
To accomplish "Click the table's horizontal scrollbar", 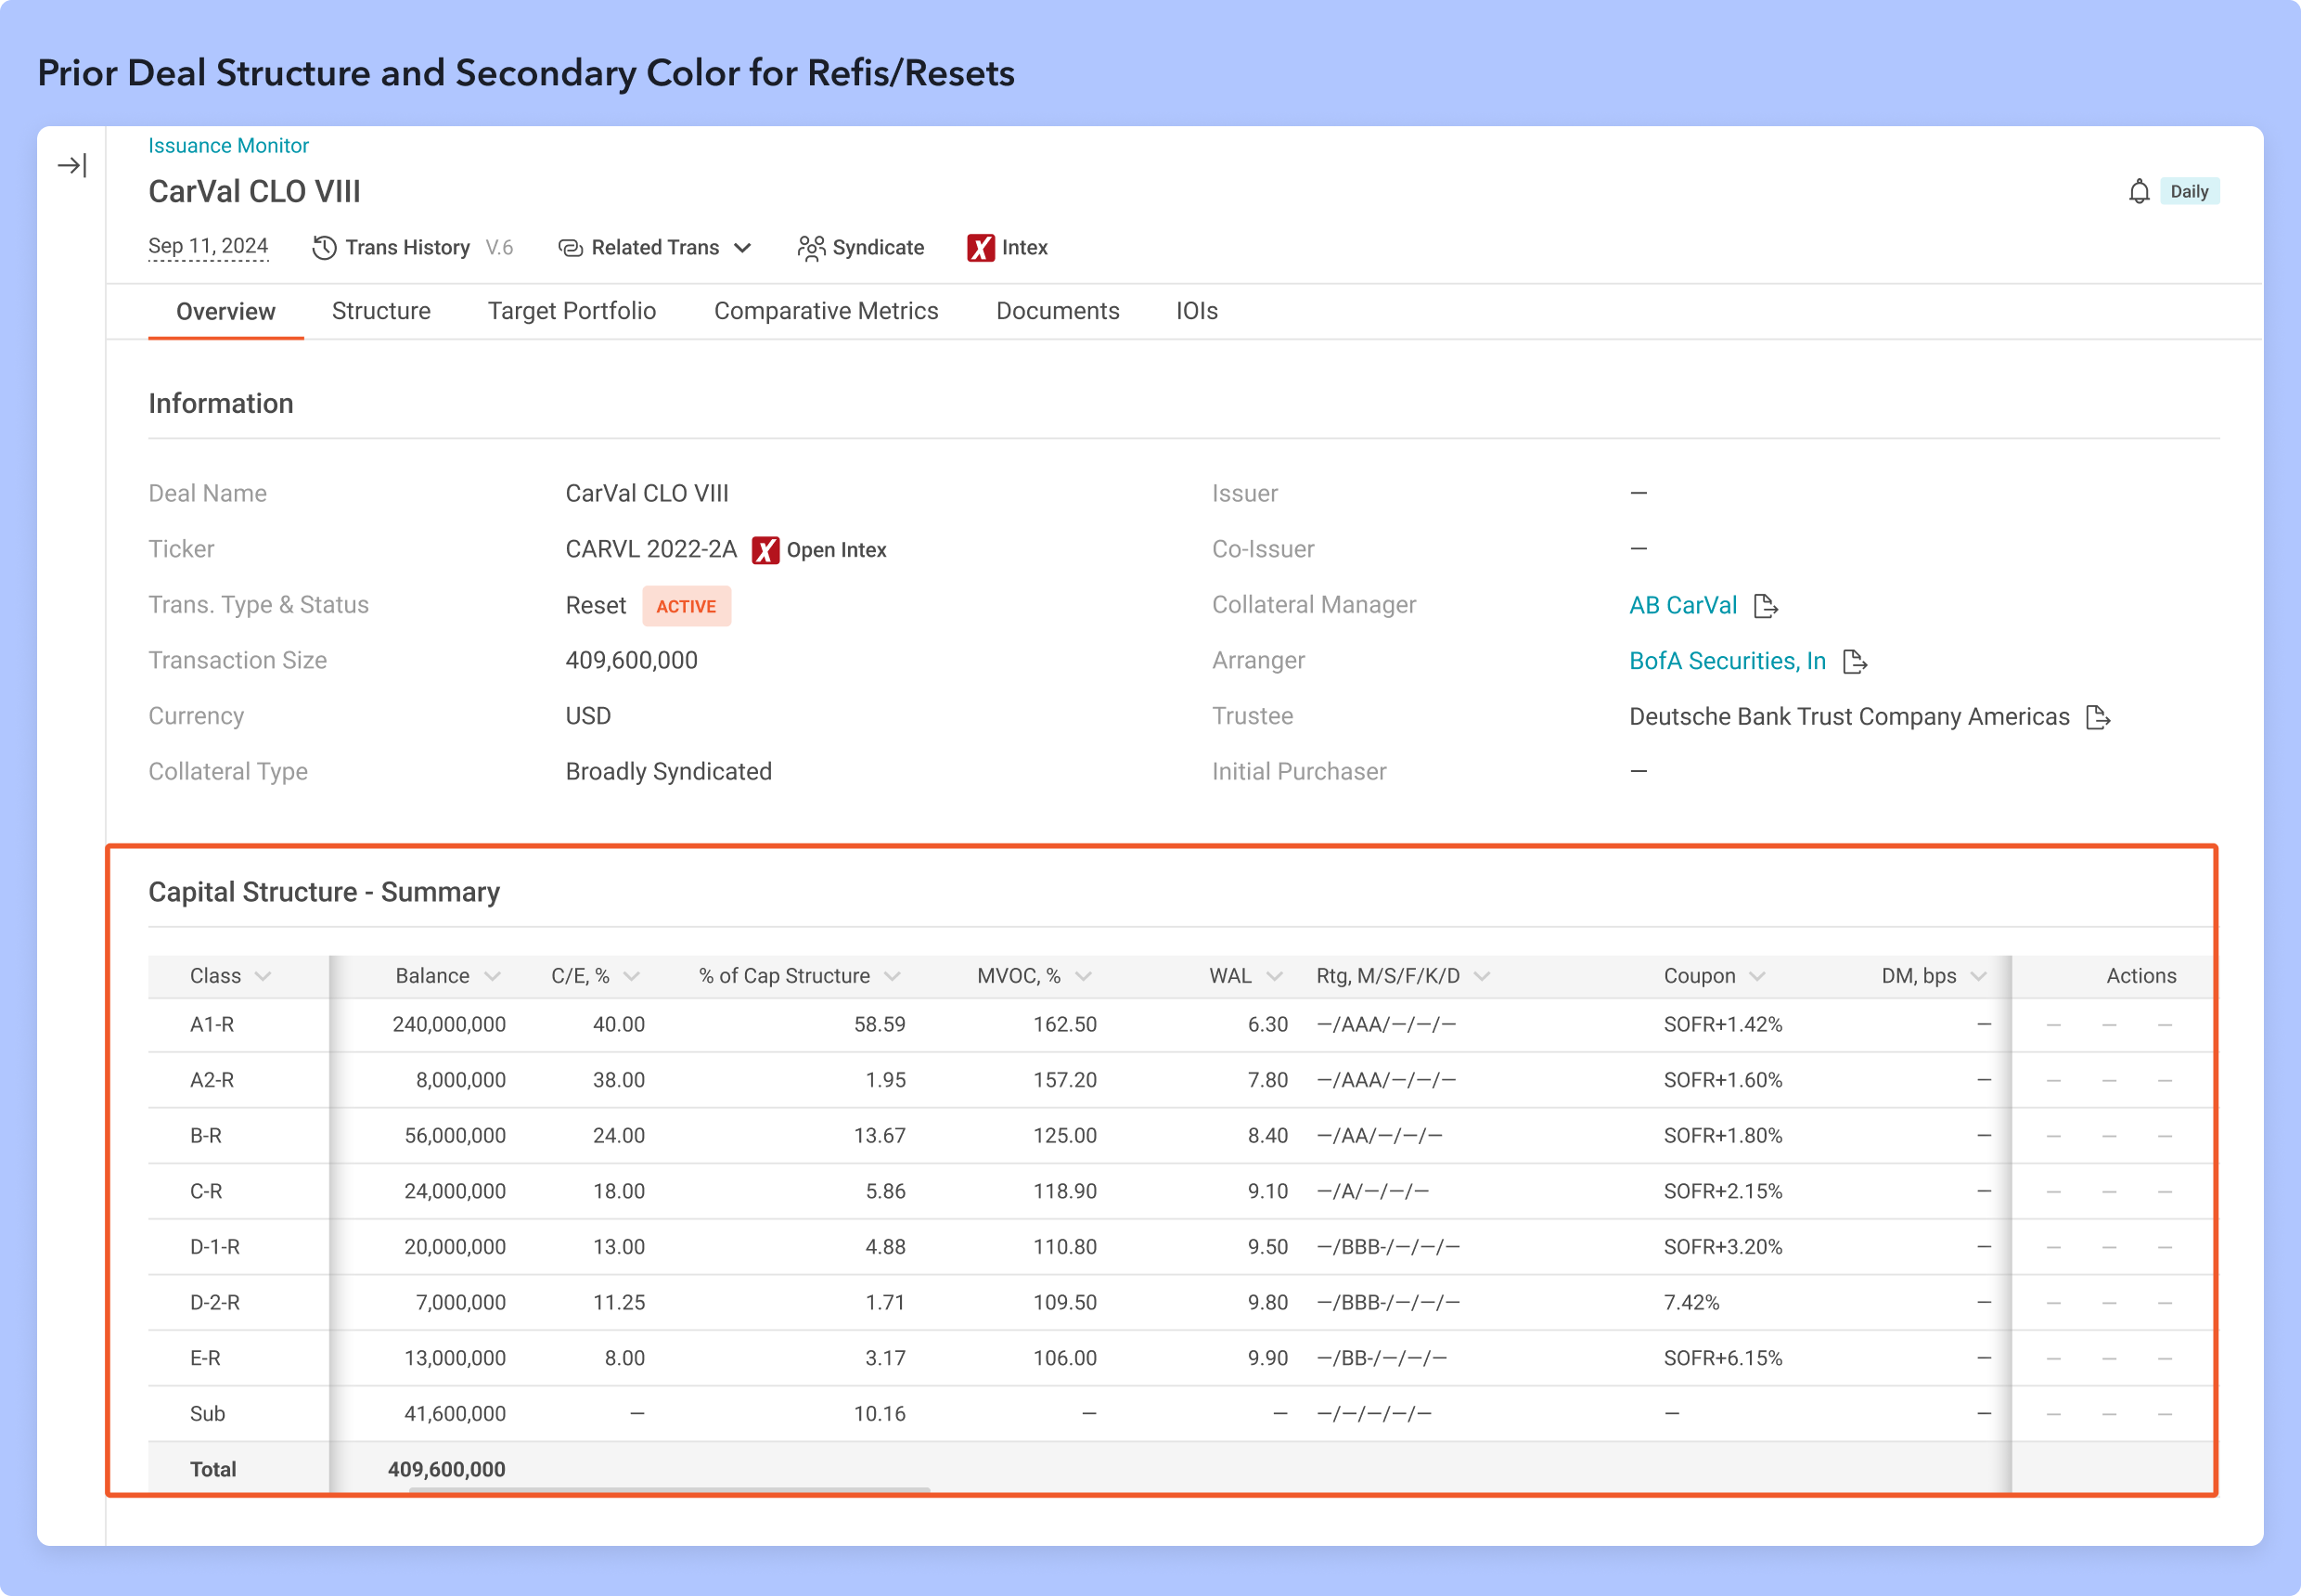I will click(669, 1490).
